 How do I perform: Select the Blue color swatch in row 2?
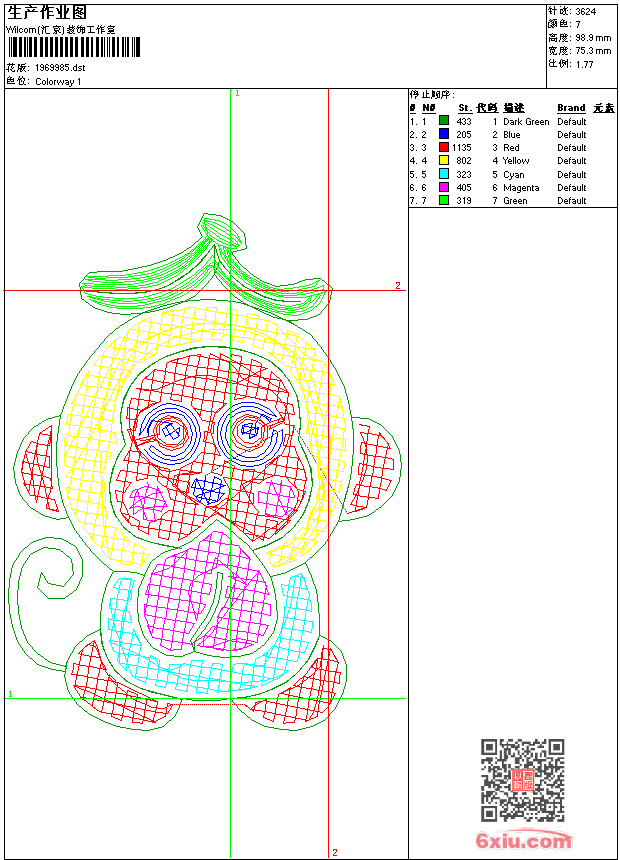click(x=444, y=134)
